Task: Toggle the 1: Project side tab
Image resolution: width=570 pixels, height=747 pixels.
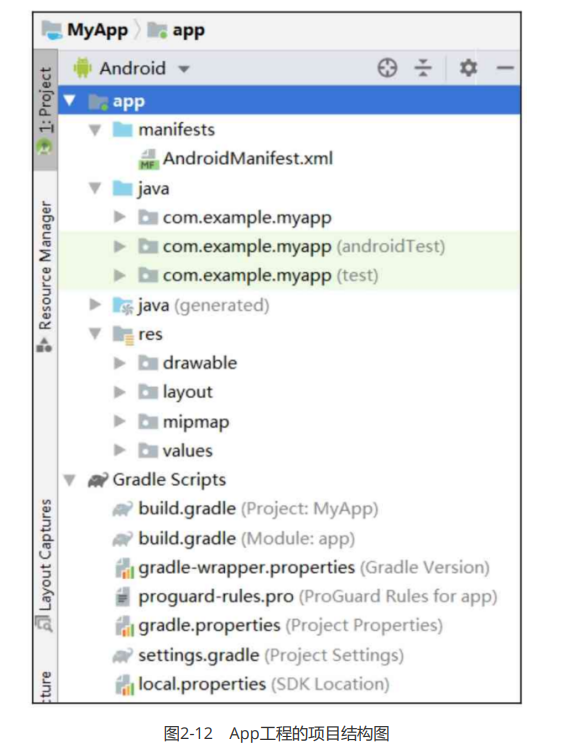Action: [x=45, y=111]
